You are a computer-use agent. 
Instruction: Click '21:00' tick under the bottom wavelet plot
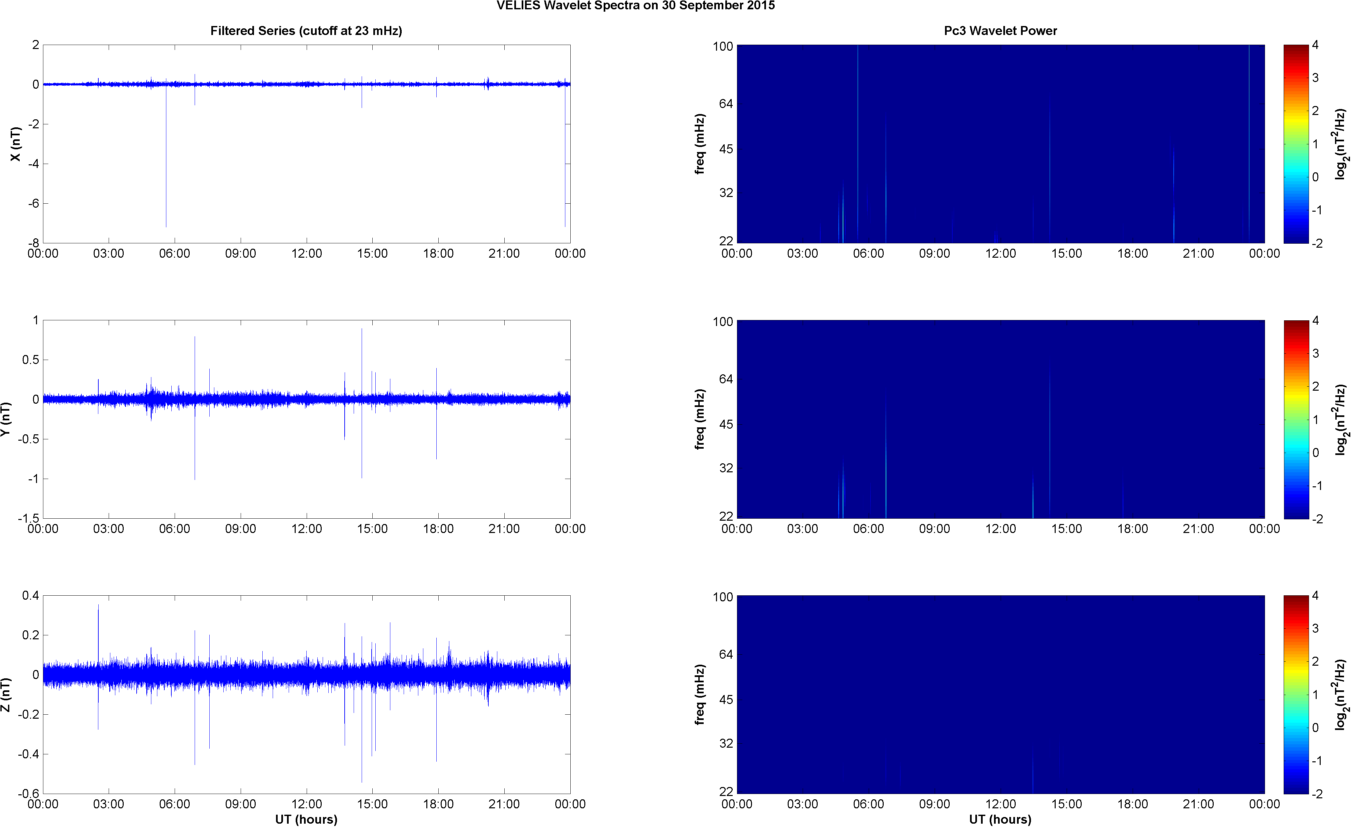[1199, 804]
